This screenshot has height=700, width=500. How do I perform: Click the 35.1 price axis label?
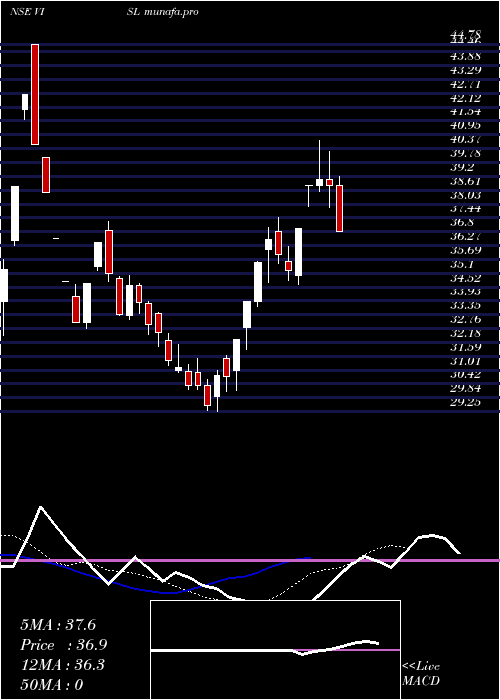click(462, 264)
